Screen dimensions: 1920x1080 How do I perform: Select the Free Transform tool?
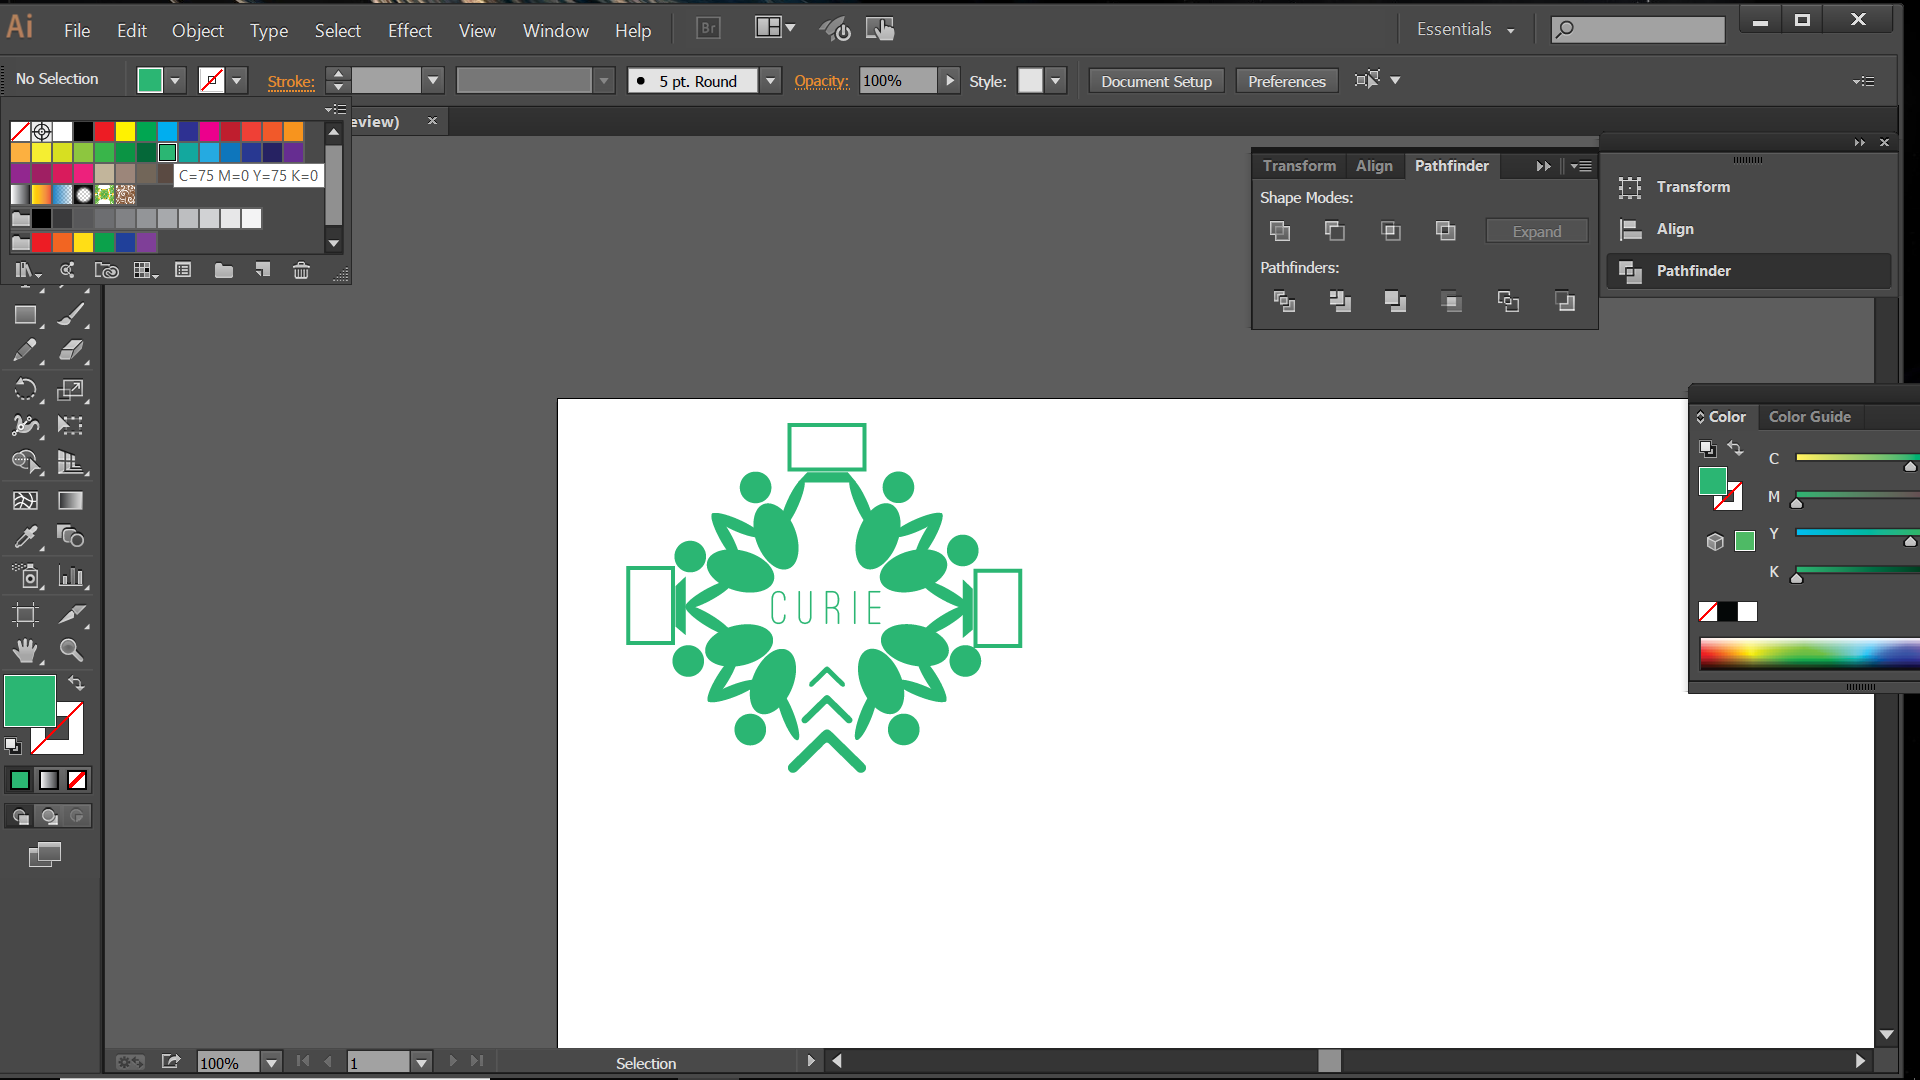71,426
